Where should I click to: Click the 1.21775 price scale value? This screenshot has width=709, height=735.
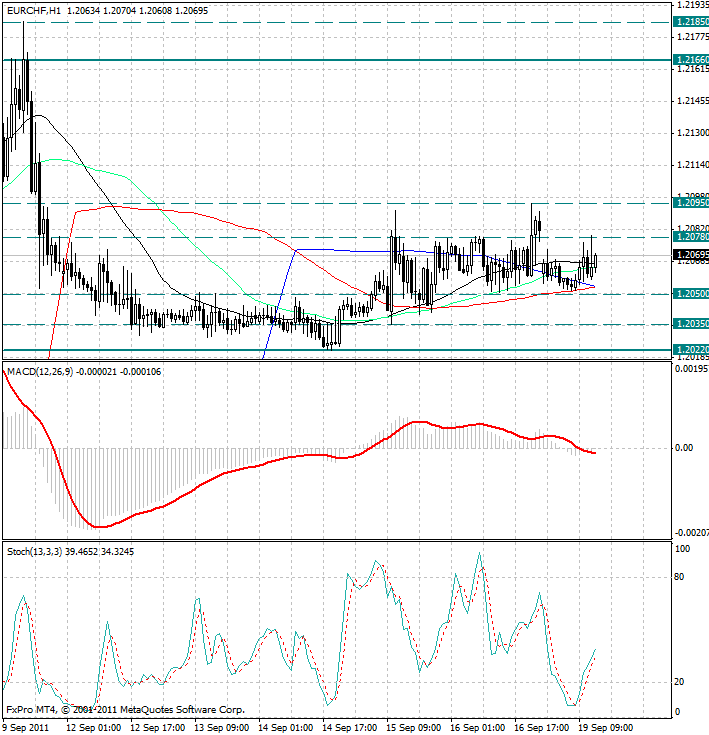point(693,37)
